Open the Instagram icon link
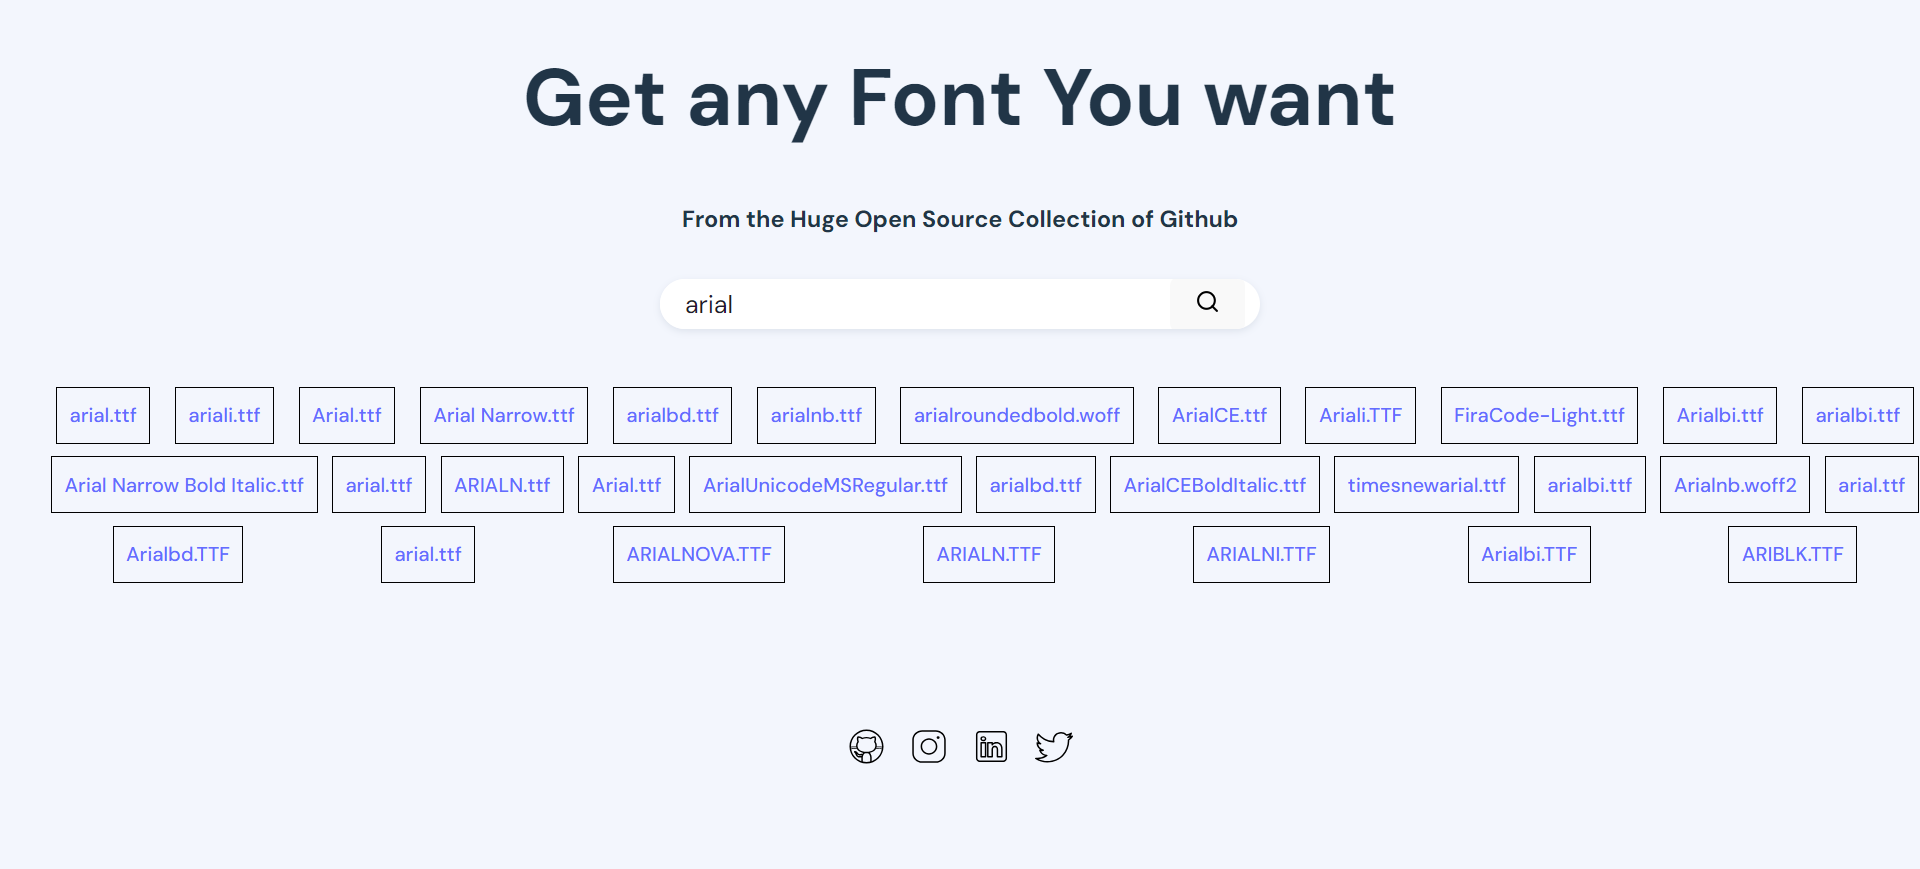Image resolution: width=1920 pixels, height=869 pixels. 929,746
